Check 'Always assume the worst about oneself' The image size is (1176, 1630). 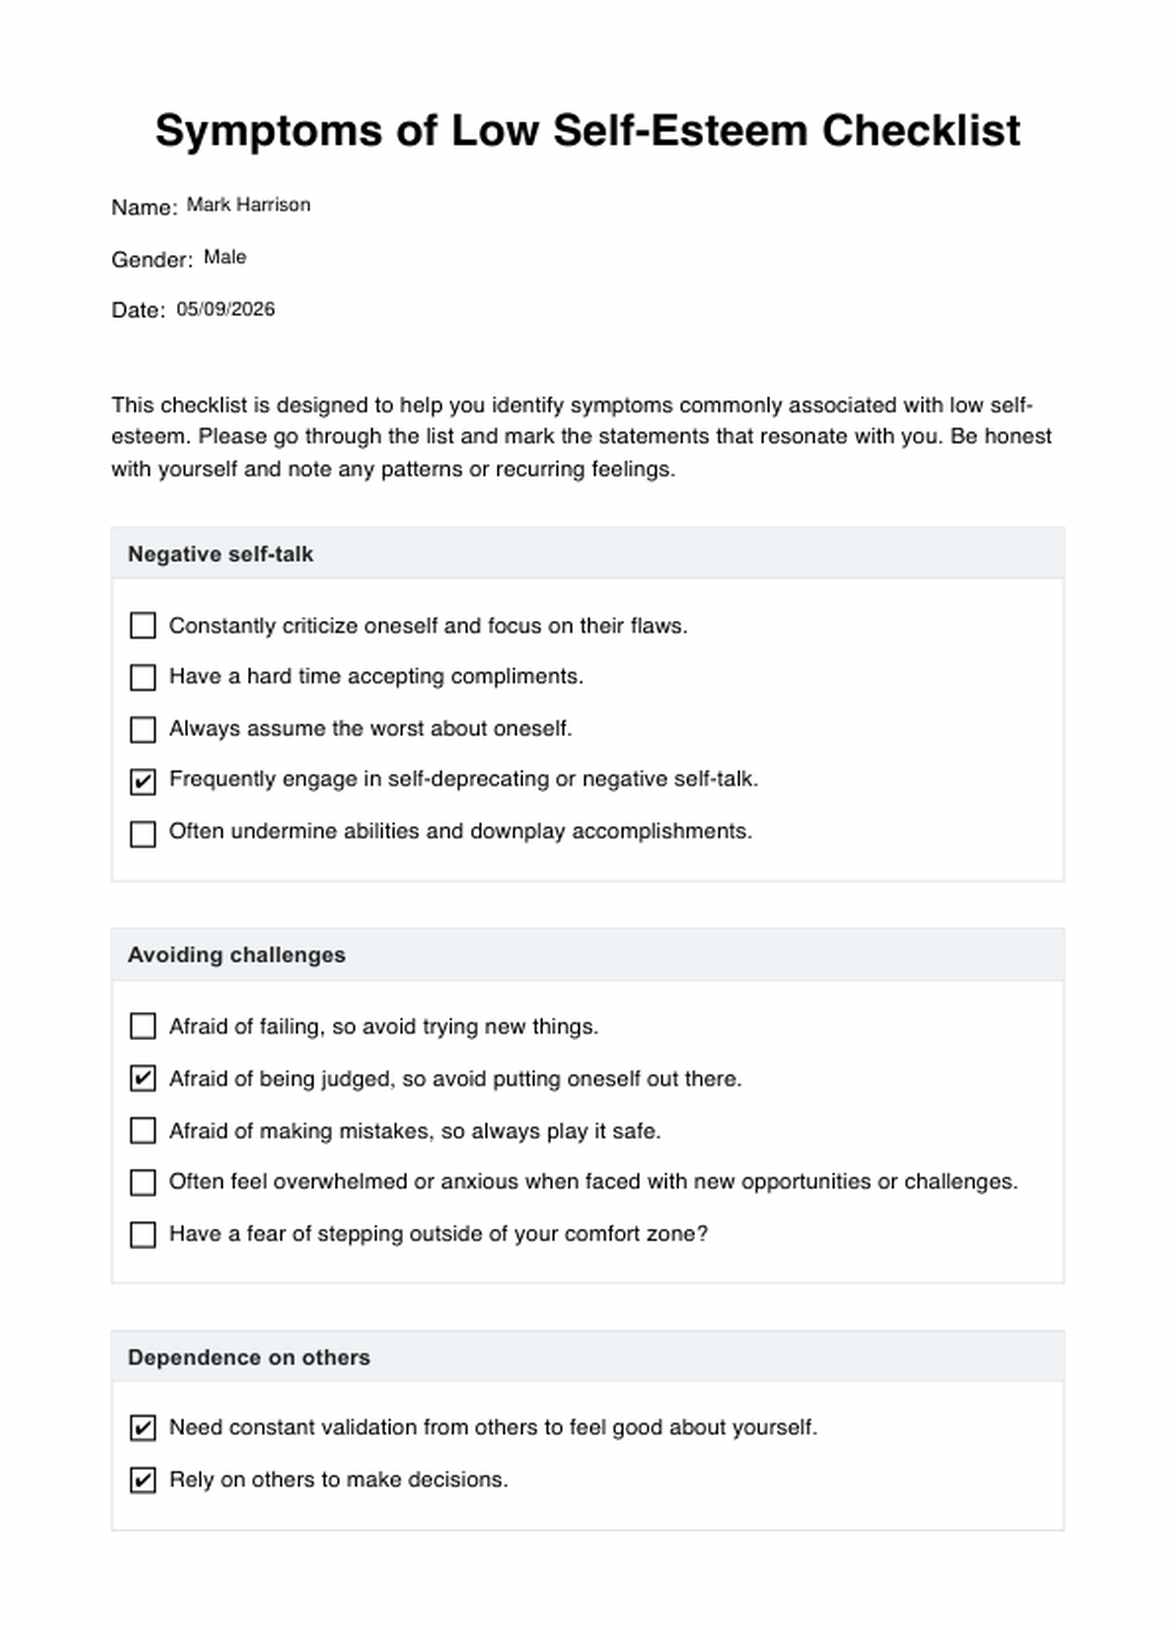pos(143,729)
